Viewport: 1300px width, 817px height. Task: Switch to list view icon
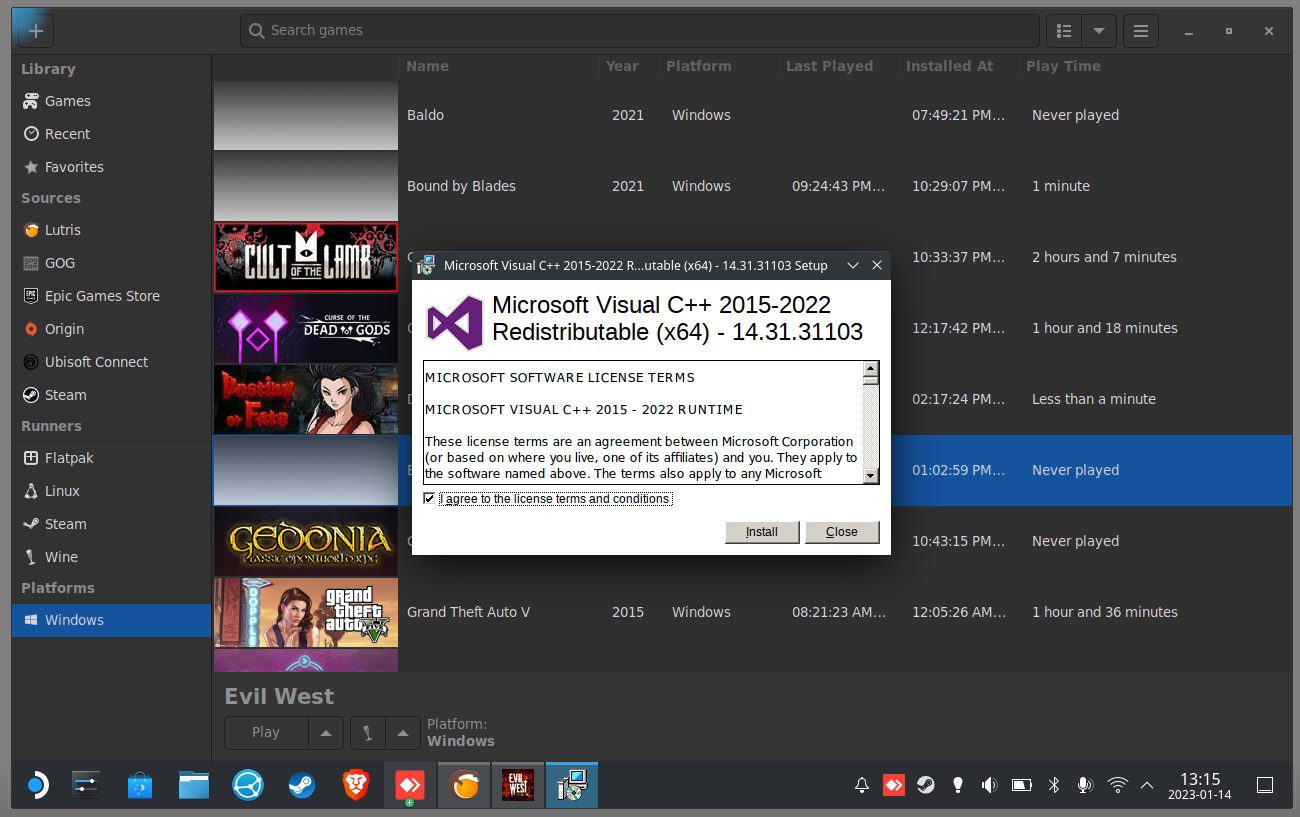[1065, 30]
